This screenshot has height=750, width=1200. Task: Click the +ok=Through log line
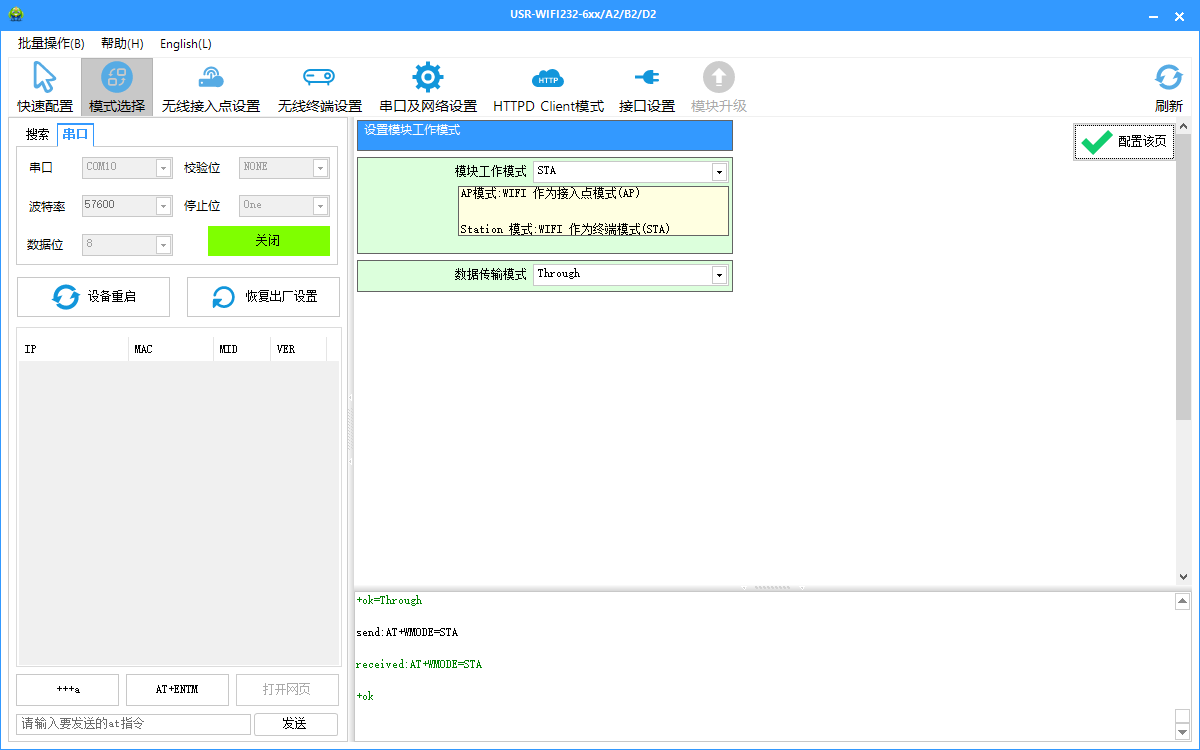pos(389,601)
